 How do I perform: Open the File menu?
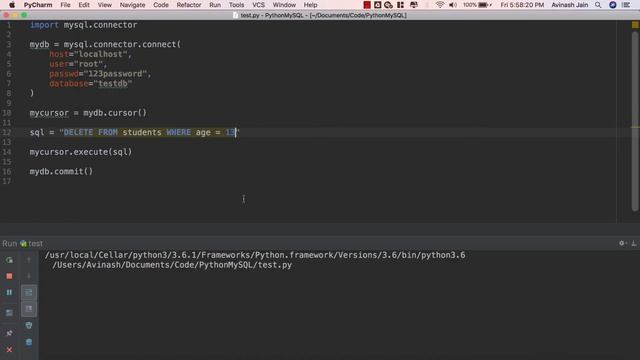65,5
